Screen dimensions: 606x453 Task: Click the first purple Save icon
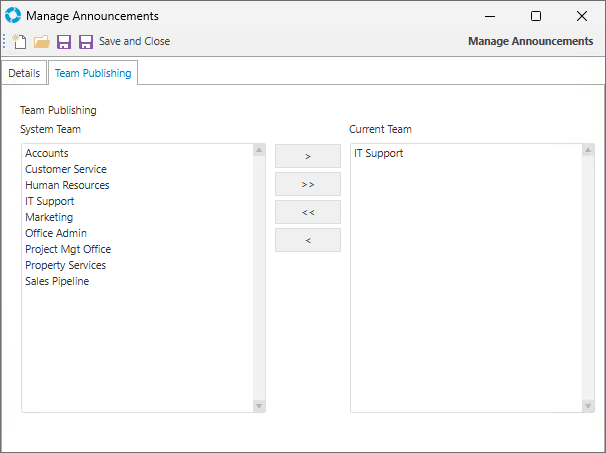click(64, 41)
